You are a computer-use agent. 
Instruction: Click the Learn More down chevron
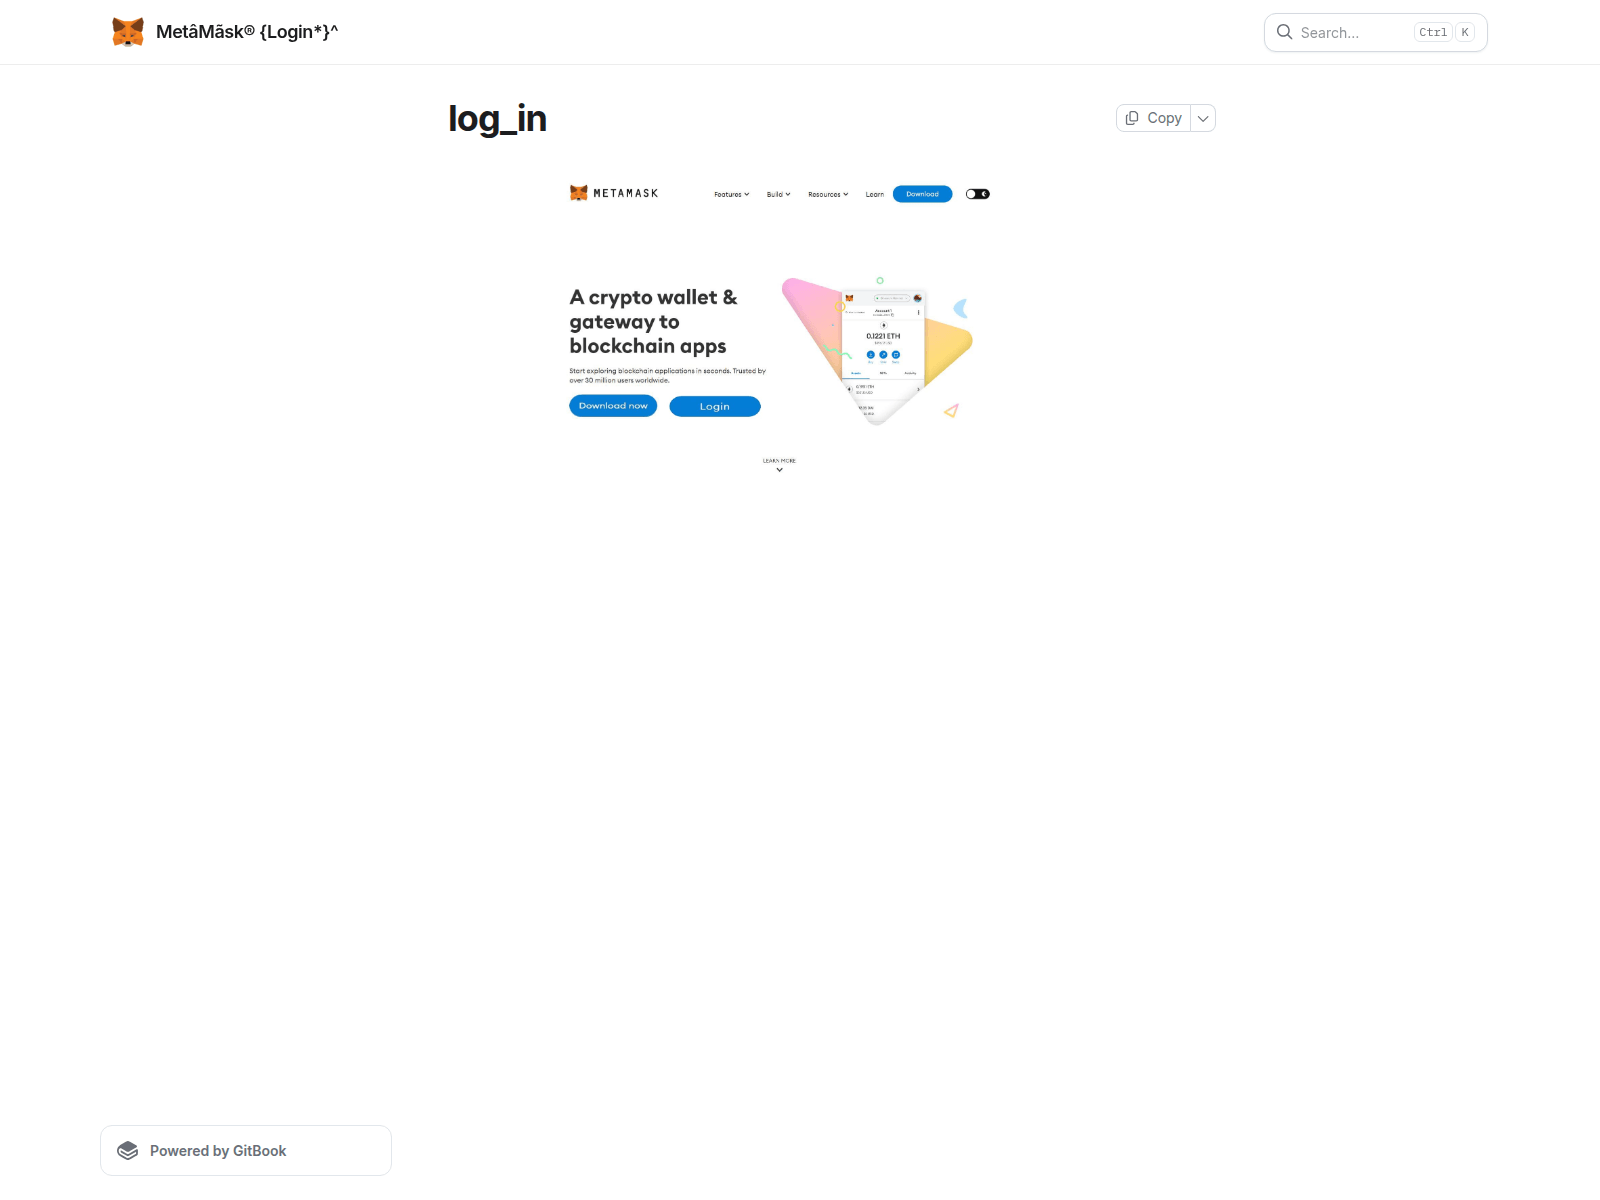coord(779,469)
